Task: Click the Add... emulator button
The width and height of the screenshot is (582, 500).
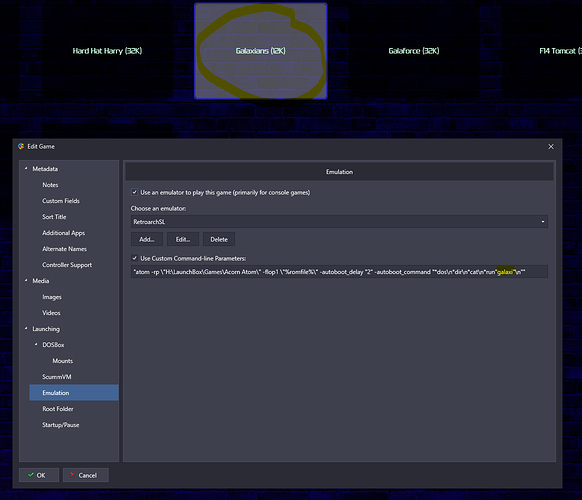Action: [147, 239]
